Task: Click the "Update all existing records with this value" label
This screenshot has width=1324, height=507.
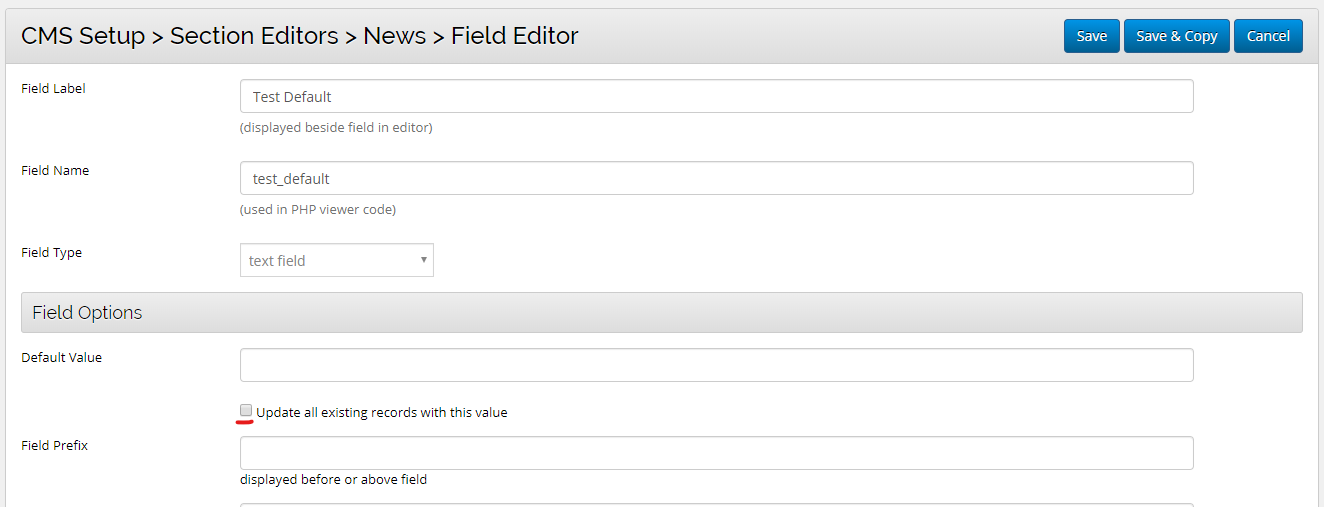Action: 382,413
